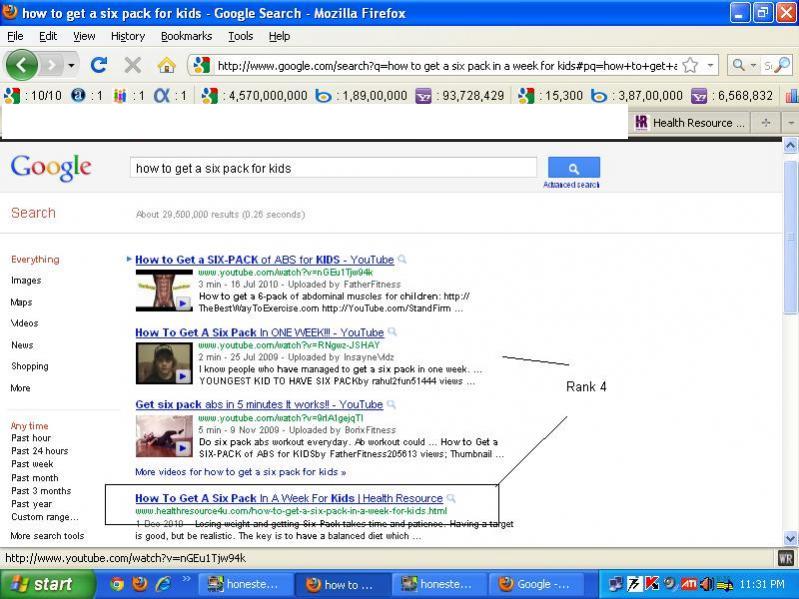Go back with the green back arrow

click(x=21, y=65)
